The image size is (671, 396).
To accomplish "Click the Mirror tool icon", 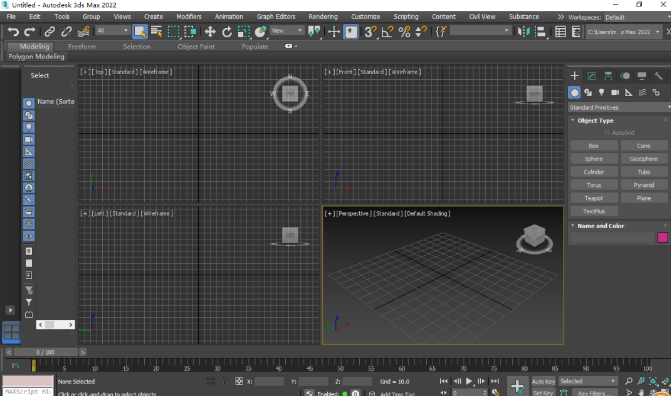I will pos(523,32).
